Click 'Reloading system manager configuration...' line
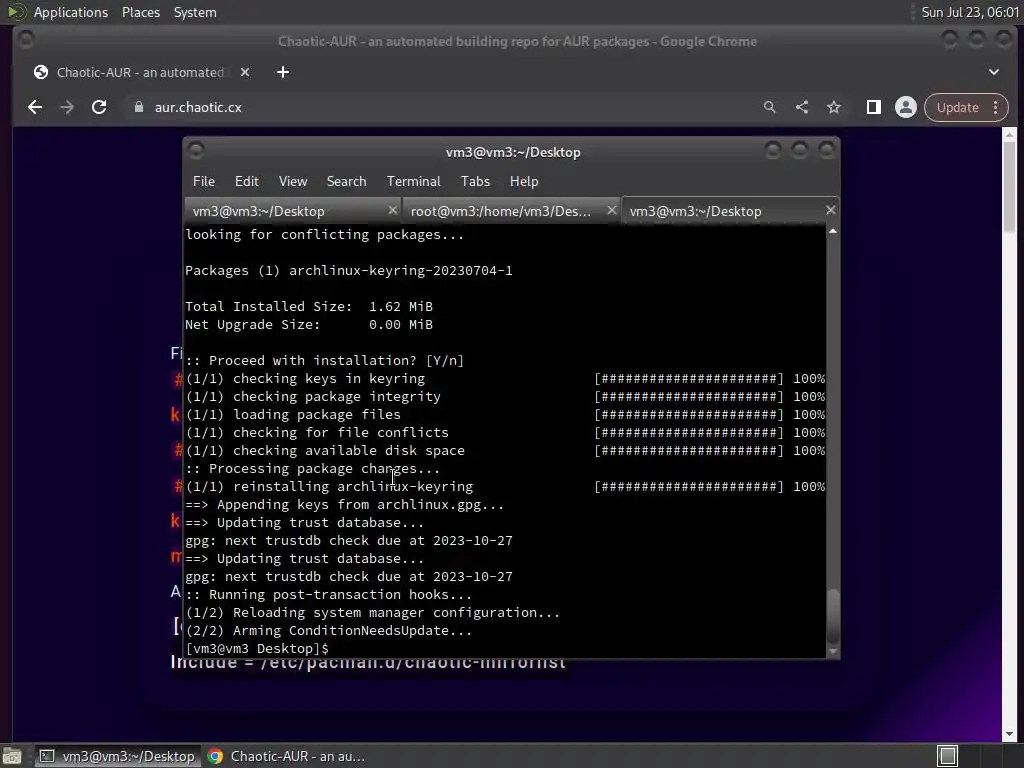This screenshot has height=768, width=1024. [372, 613]
